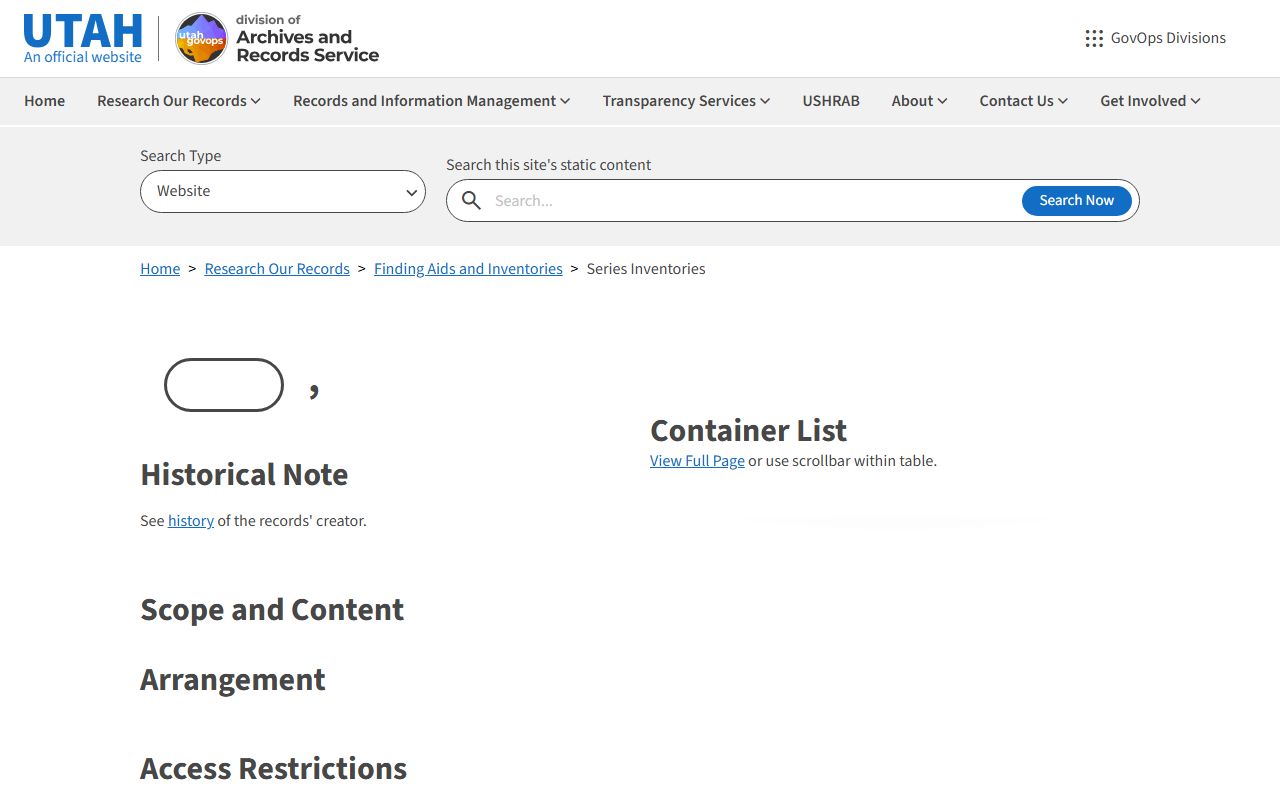Click the Archives and Records Service title
This screenshot has height=800, width=1280.
[307, 46]
